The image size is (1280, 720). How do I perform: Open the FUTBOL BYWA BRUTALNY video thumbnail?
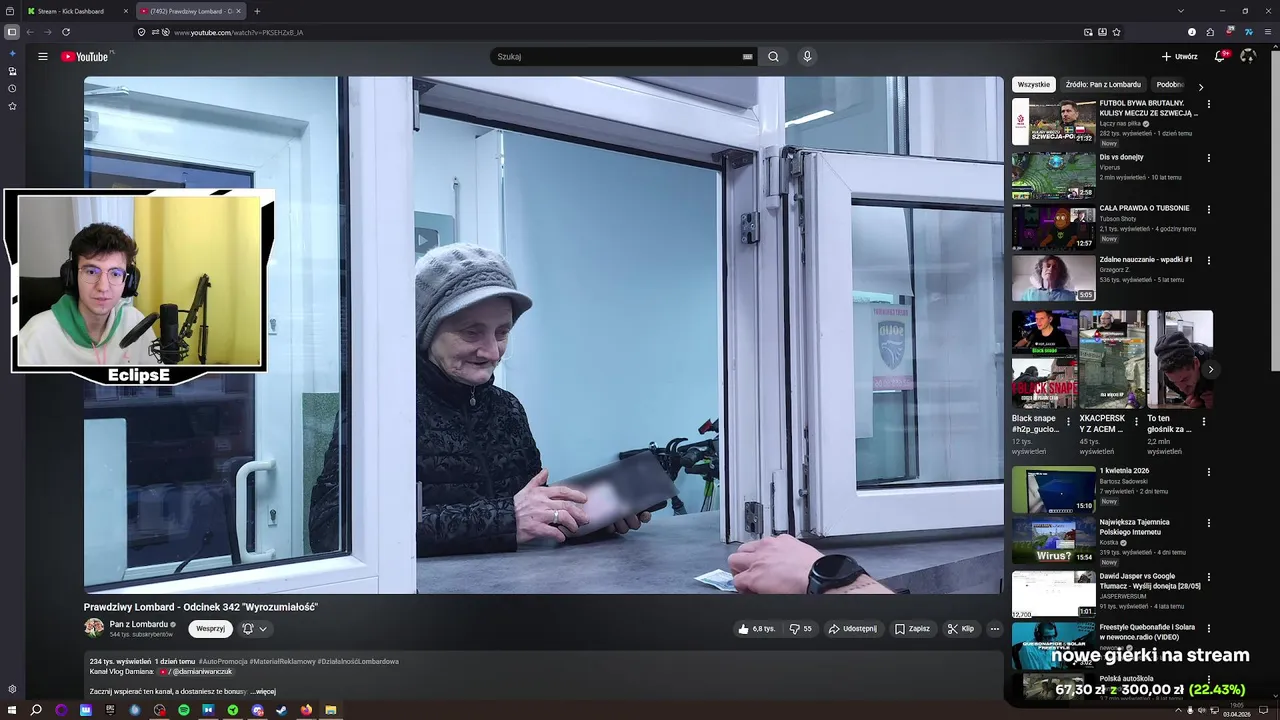tap(1053, 121)
